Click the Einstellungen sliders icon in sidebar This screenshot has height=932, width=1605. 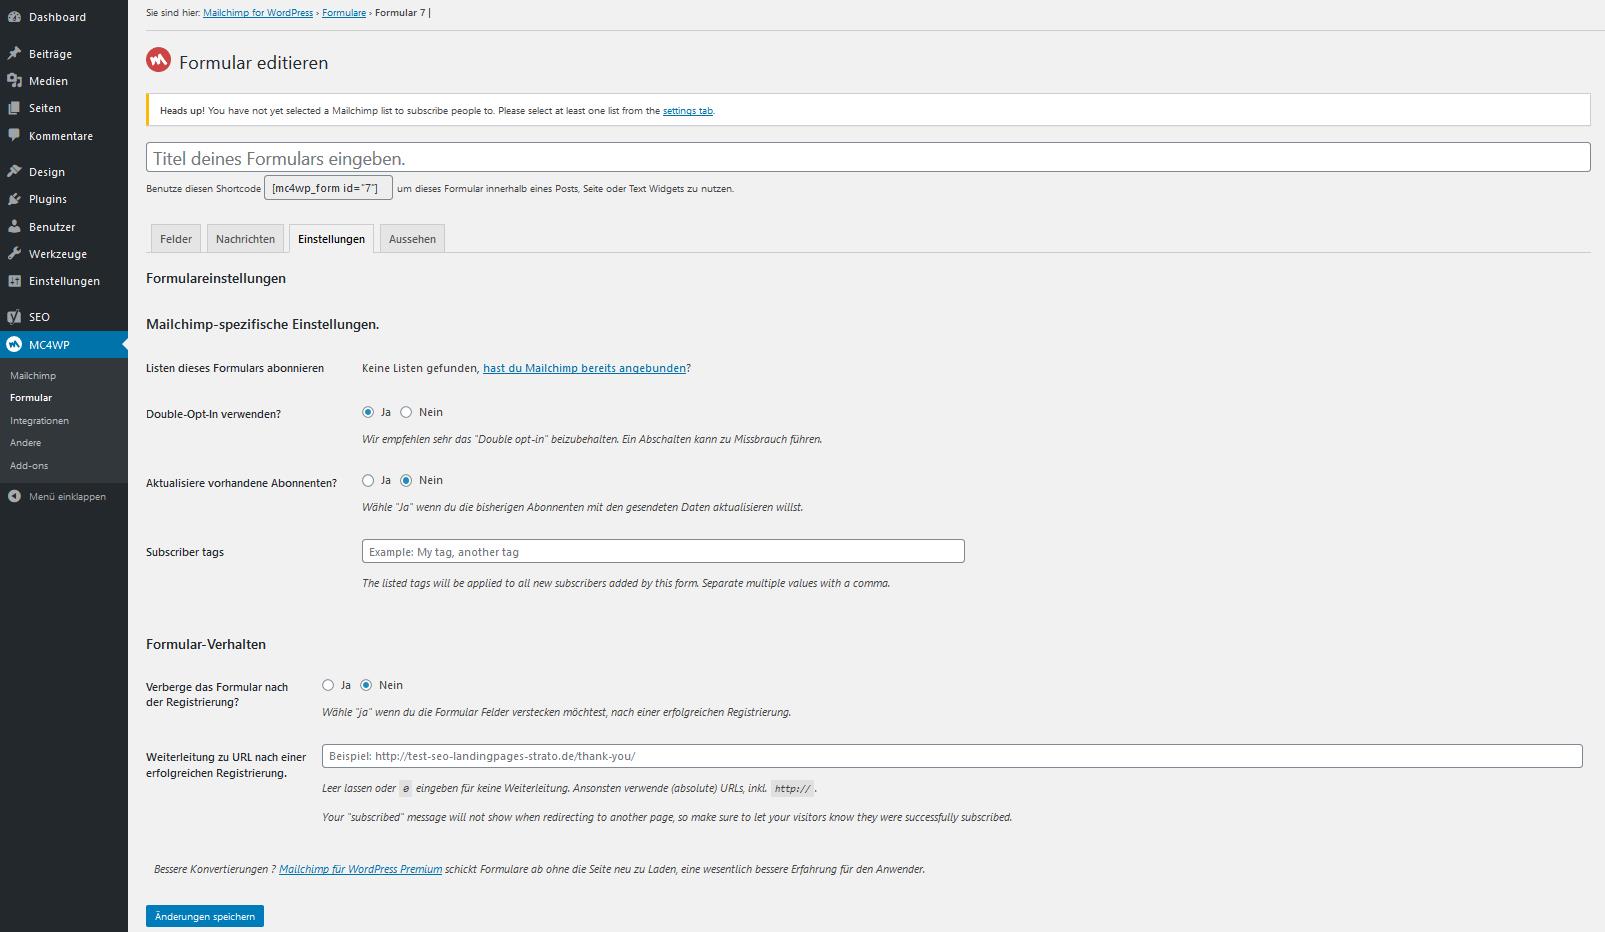[x=14, y=281]
